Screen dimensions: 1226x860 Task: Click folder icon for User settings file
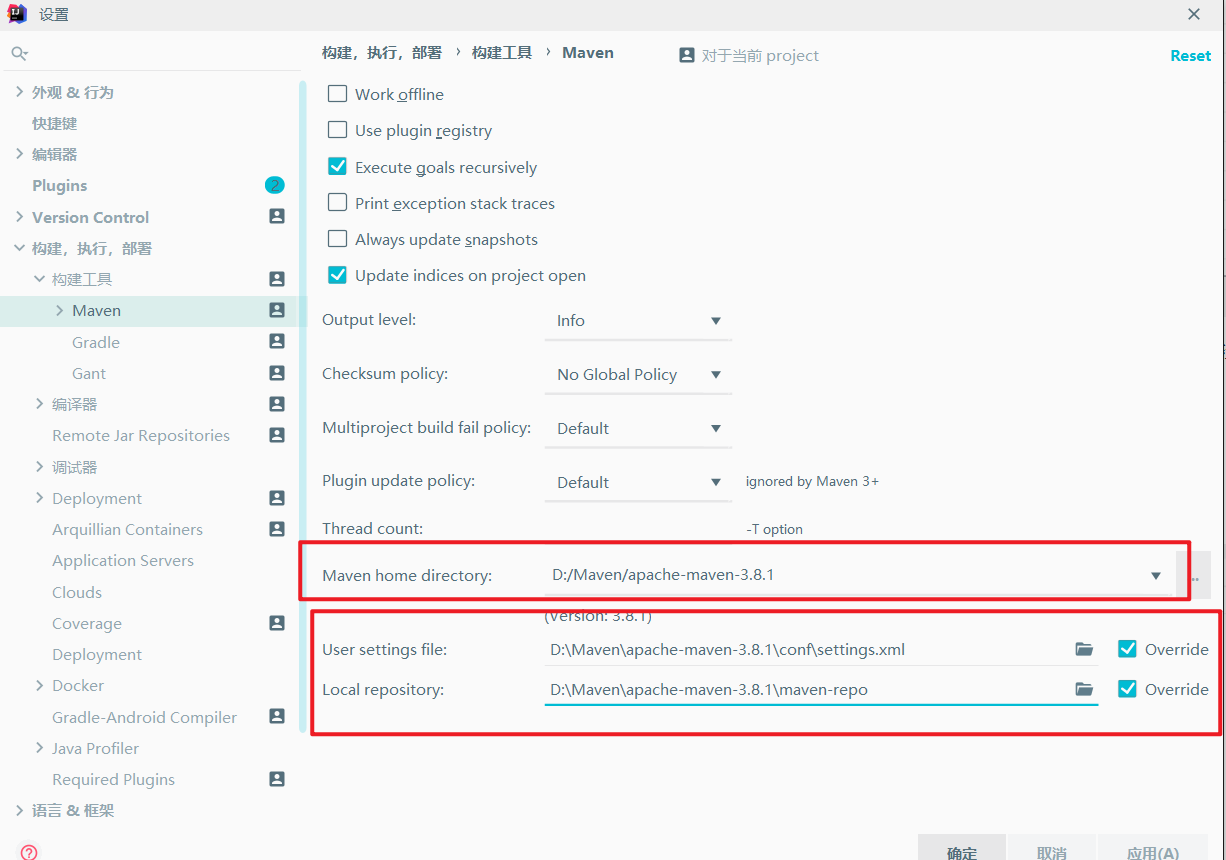click(1084, 649)
